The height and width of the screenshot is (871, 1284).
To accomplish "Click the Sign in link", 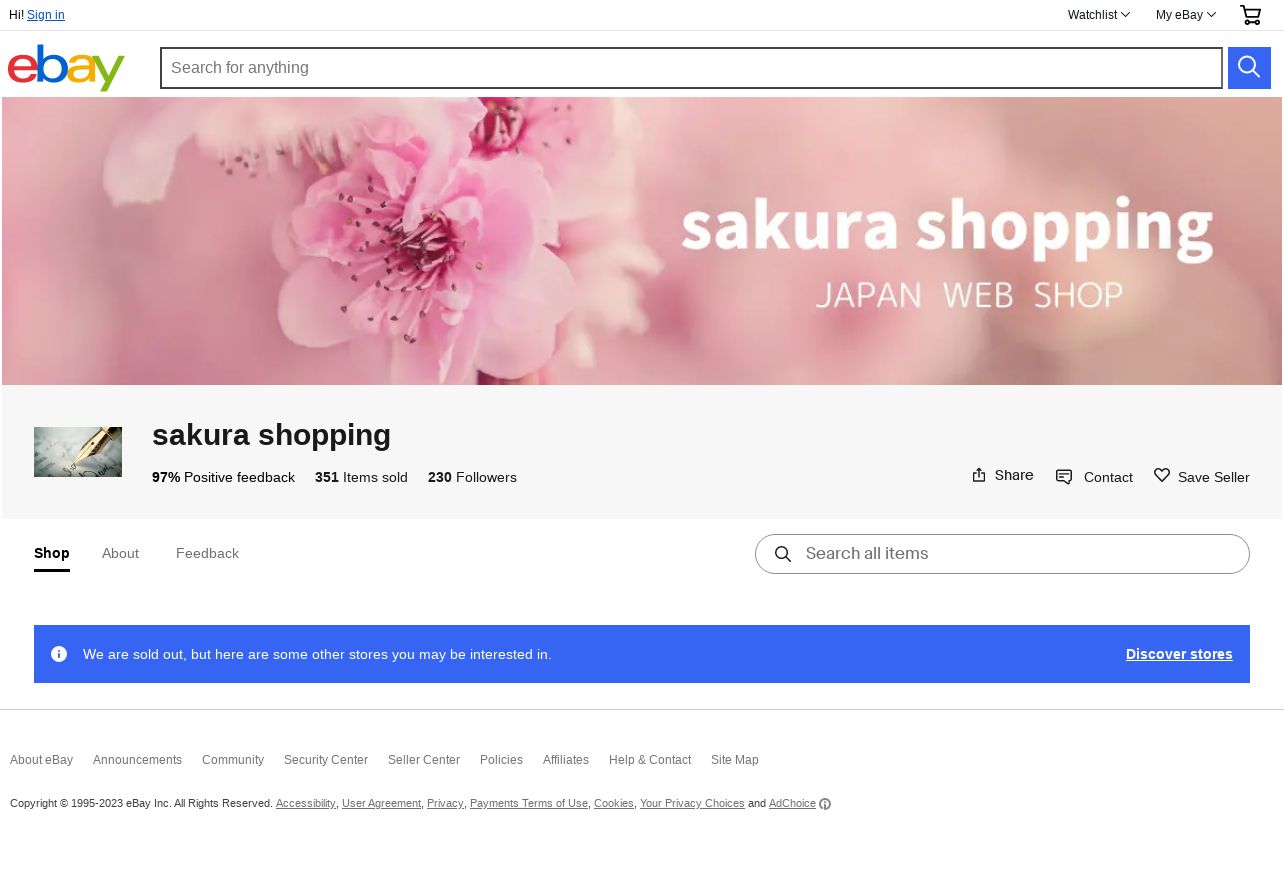I will click(46, 15).
